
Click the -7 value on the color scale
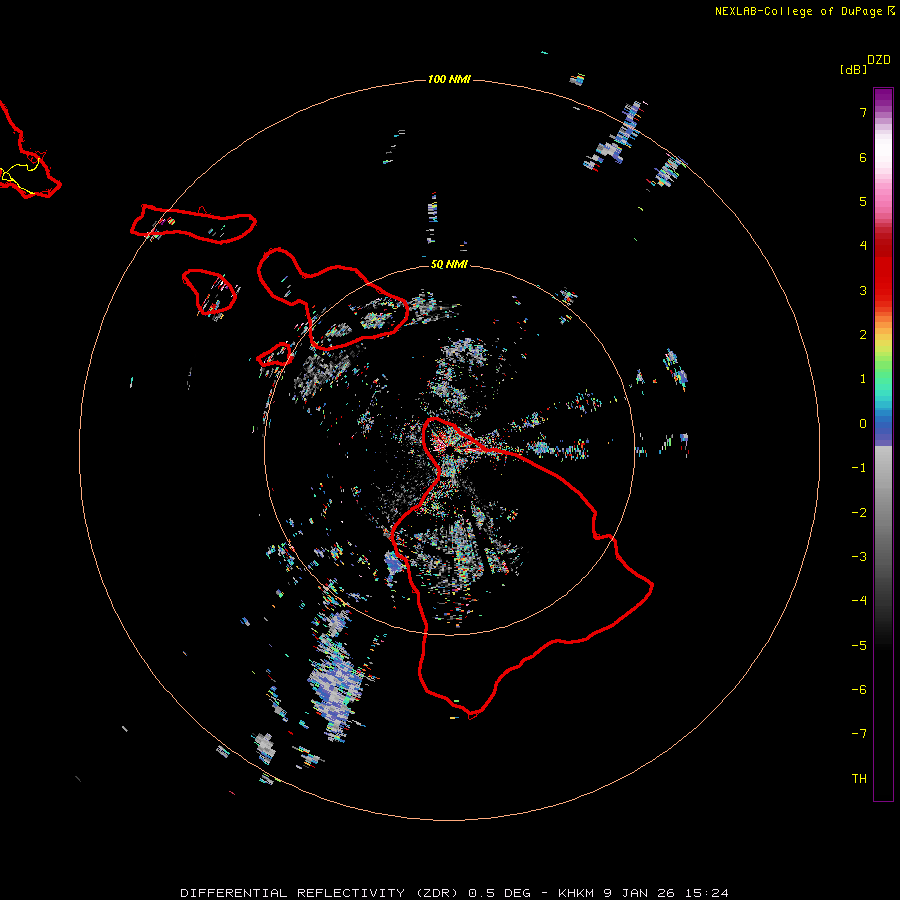pyautogui.click(x=859, y=734)
